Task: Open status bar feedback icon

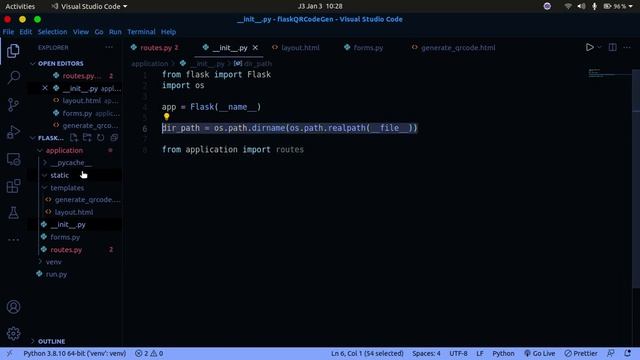Action: (611, 353)
